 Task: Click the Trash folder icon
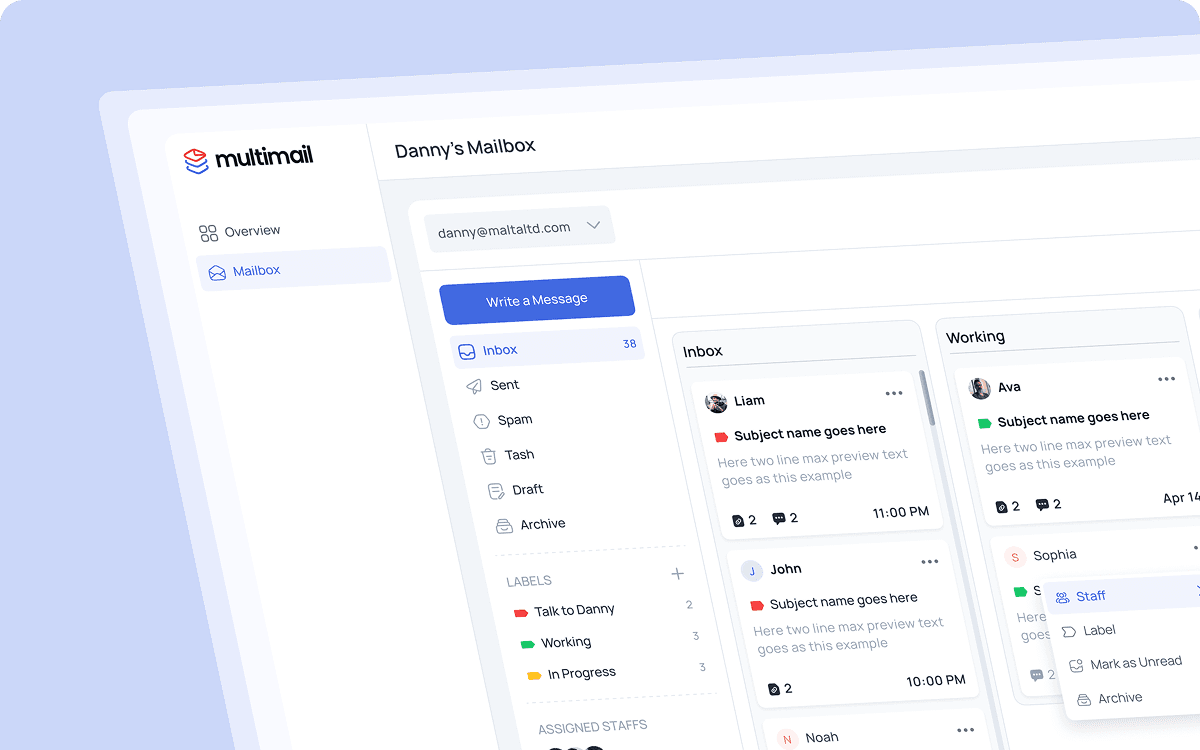coord(487,455)
